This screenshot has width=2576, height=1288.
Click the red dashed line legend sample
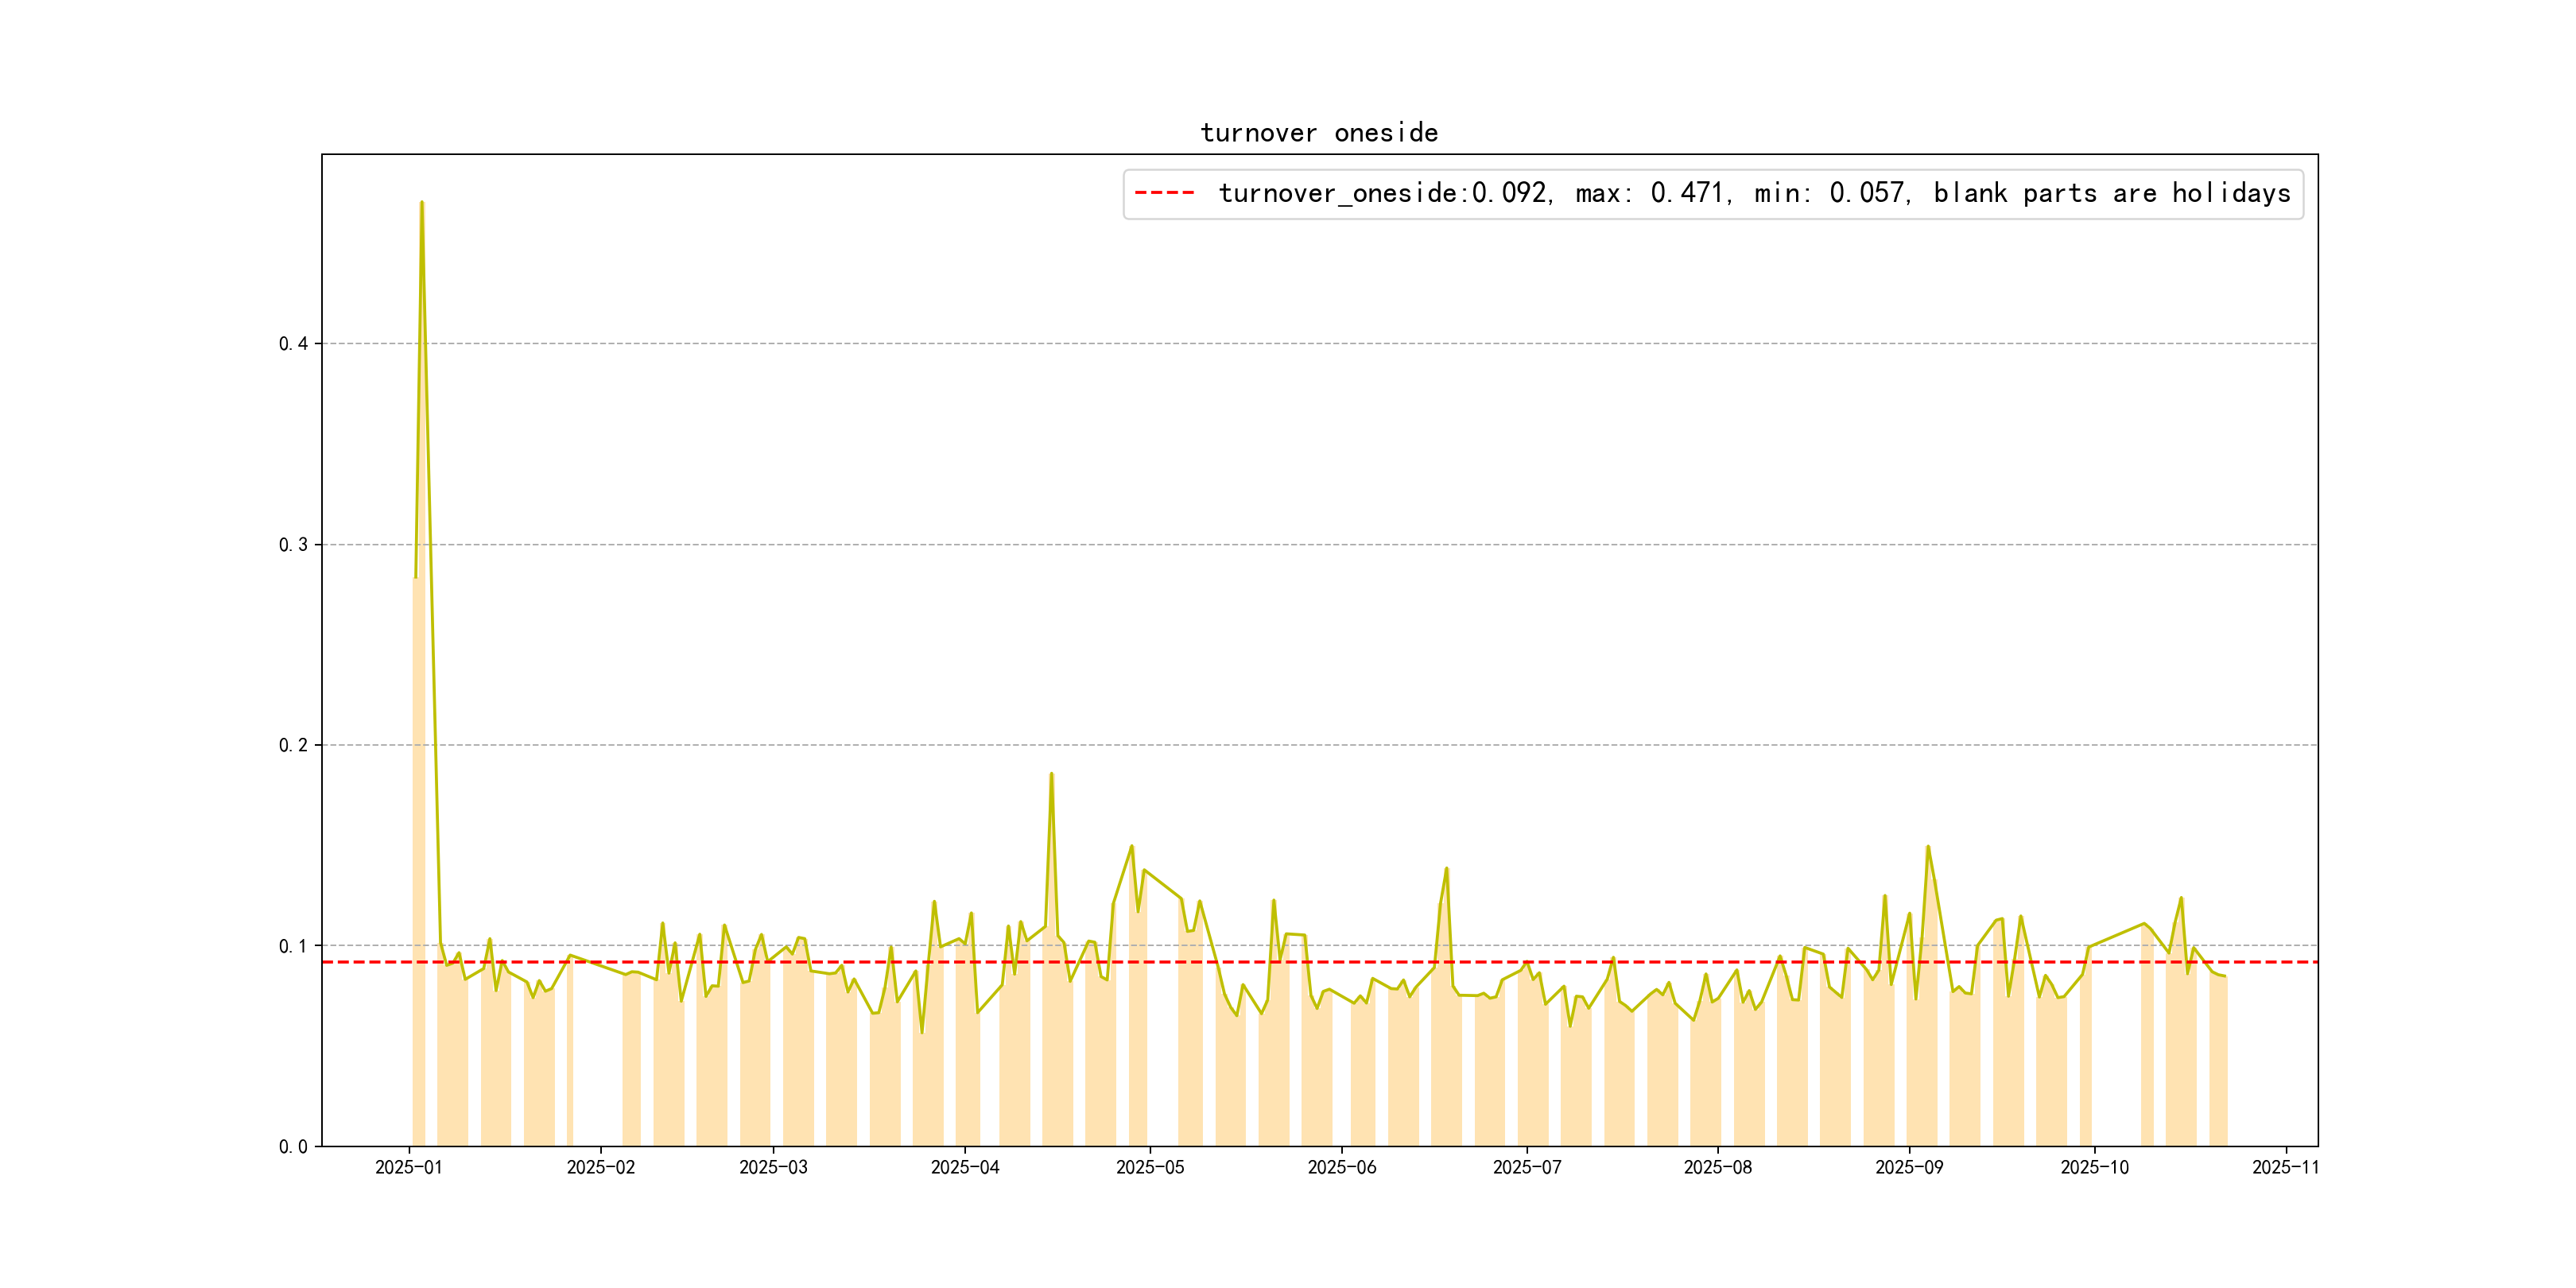pyautogui.click(x=1164, y=193)
